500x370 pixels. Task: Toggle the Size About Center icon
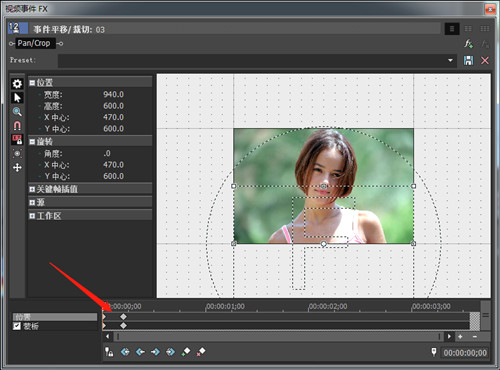point(17,153)
